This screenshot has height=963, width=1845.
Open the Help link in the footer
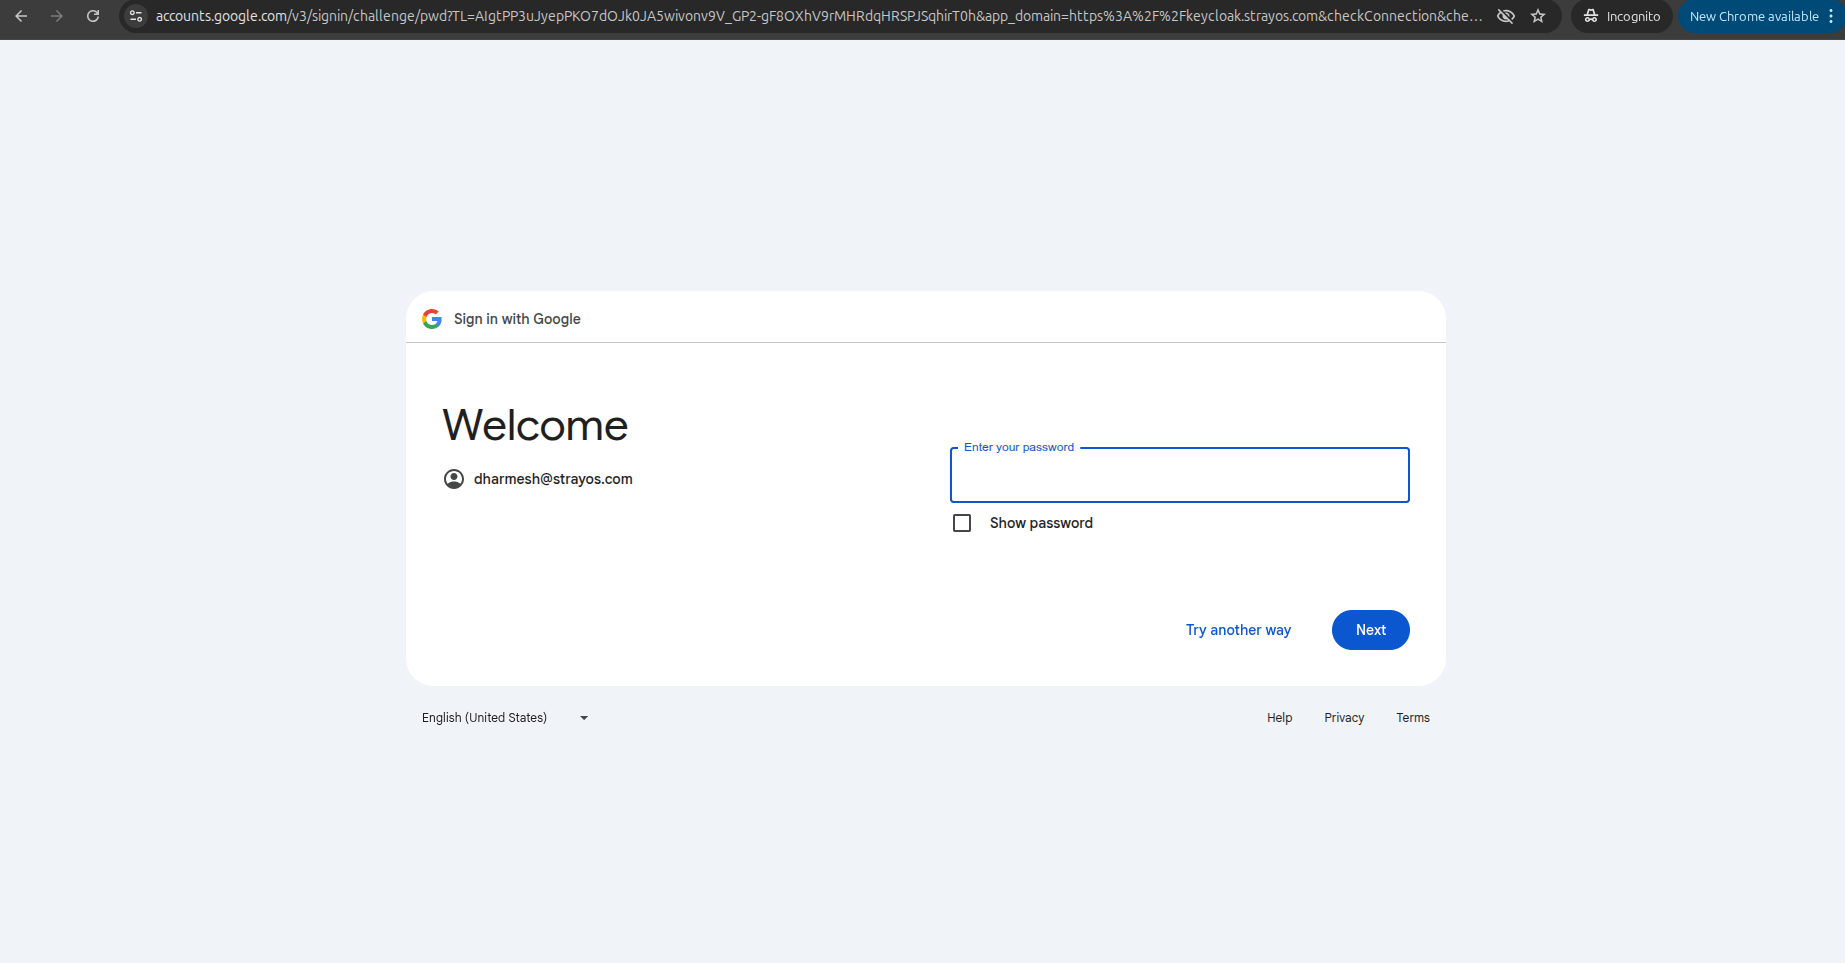1279,718
